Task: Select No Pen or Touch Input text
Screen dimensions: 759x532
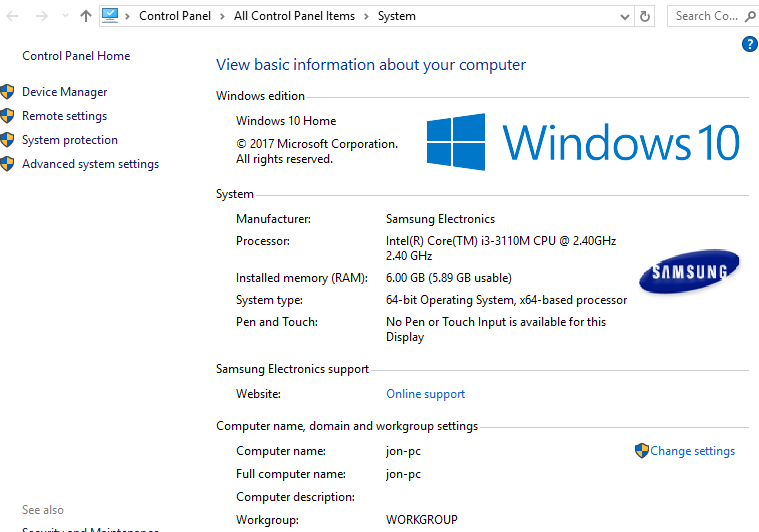Action: tap(496, 329)
